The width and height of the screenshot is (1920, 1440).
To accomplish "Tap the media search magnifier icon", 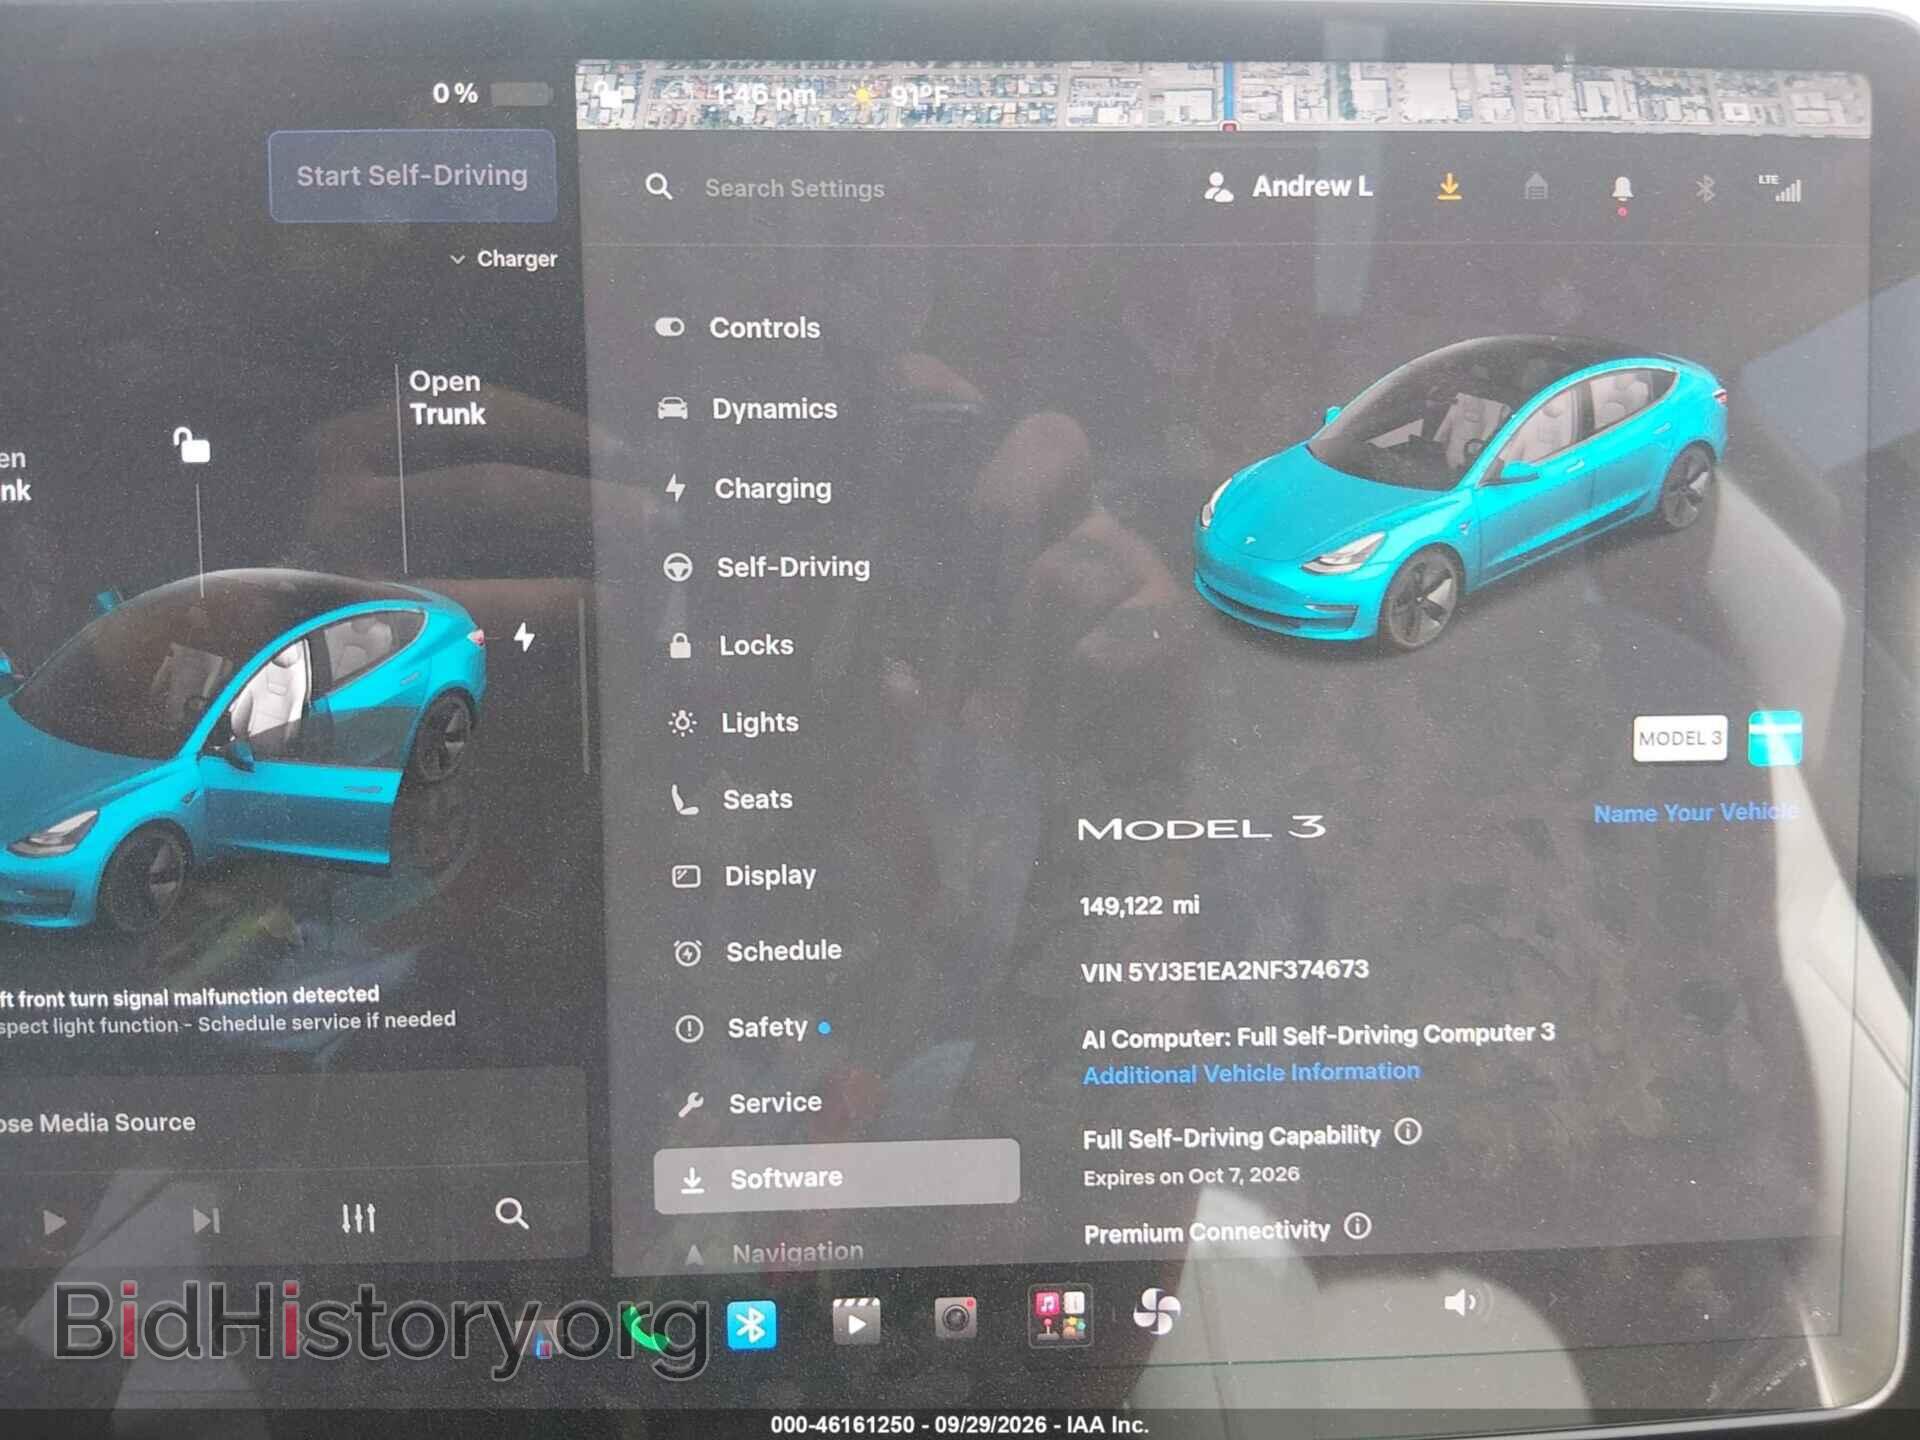I will click(x=512, y=1214).
